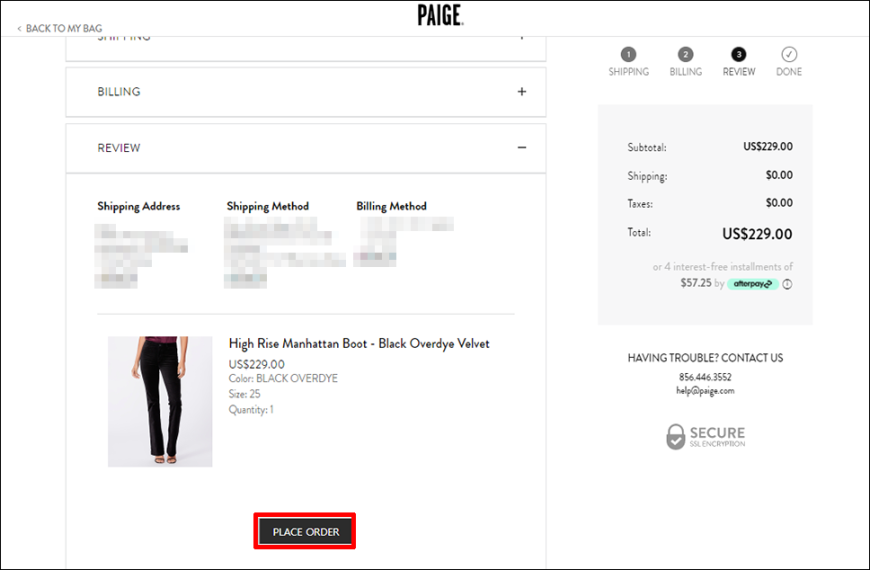Open High Rise Manhattan Boot product title
870x570 pixels.
[x=359, y=344]
